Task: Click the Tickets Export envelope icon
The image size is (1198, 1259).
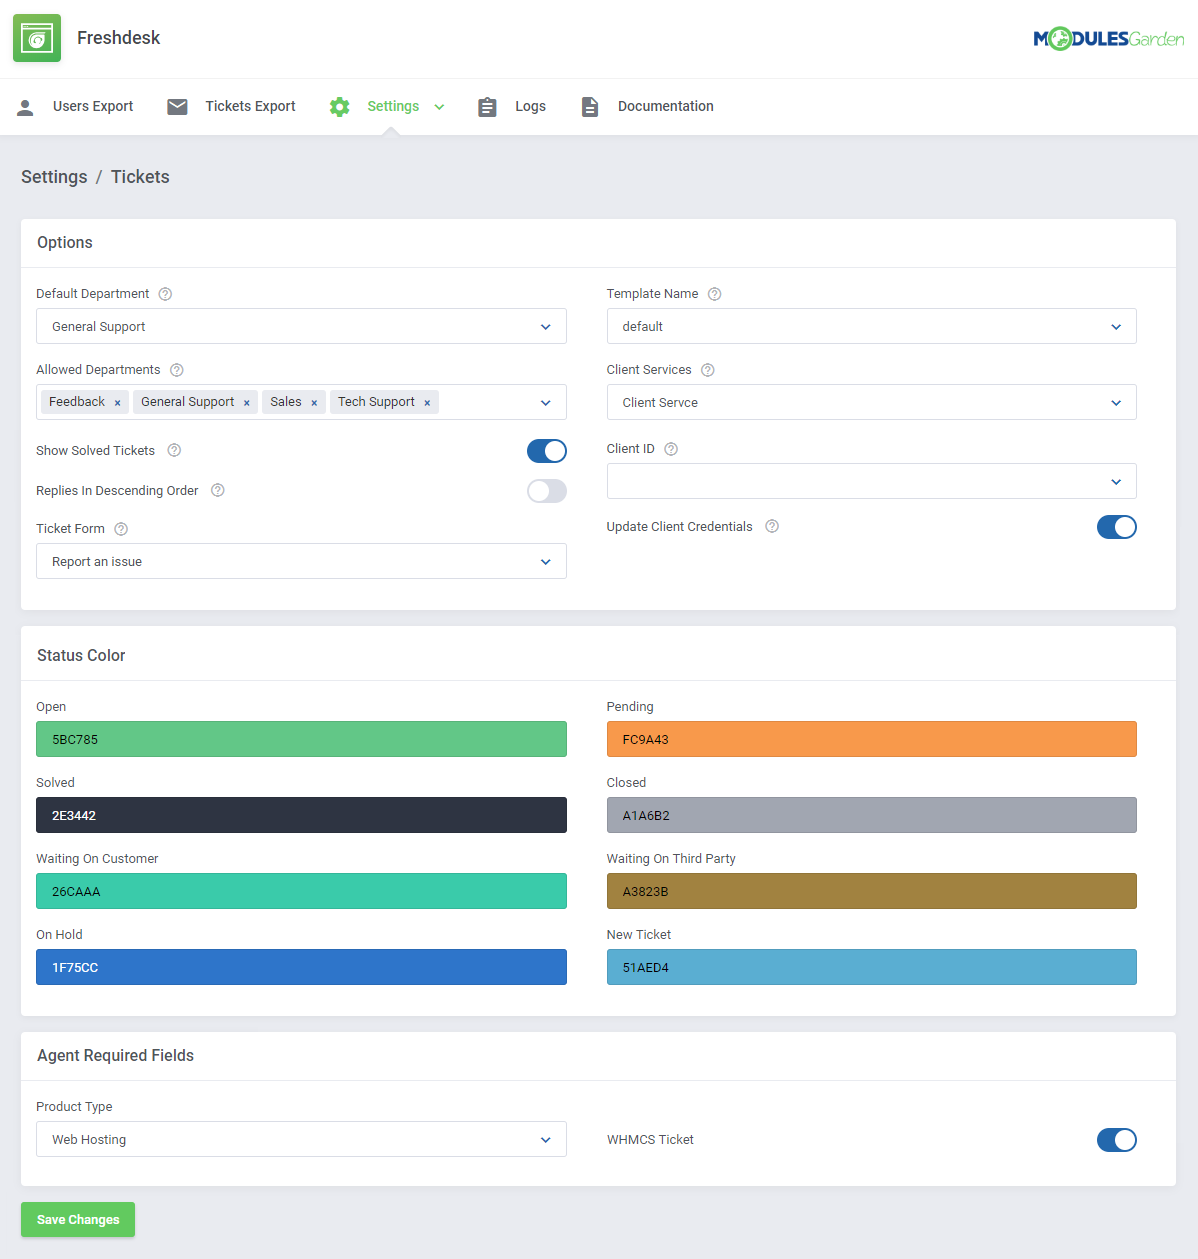Action: [177, 106]
